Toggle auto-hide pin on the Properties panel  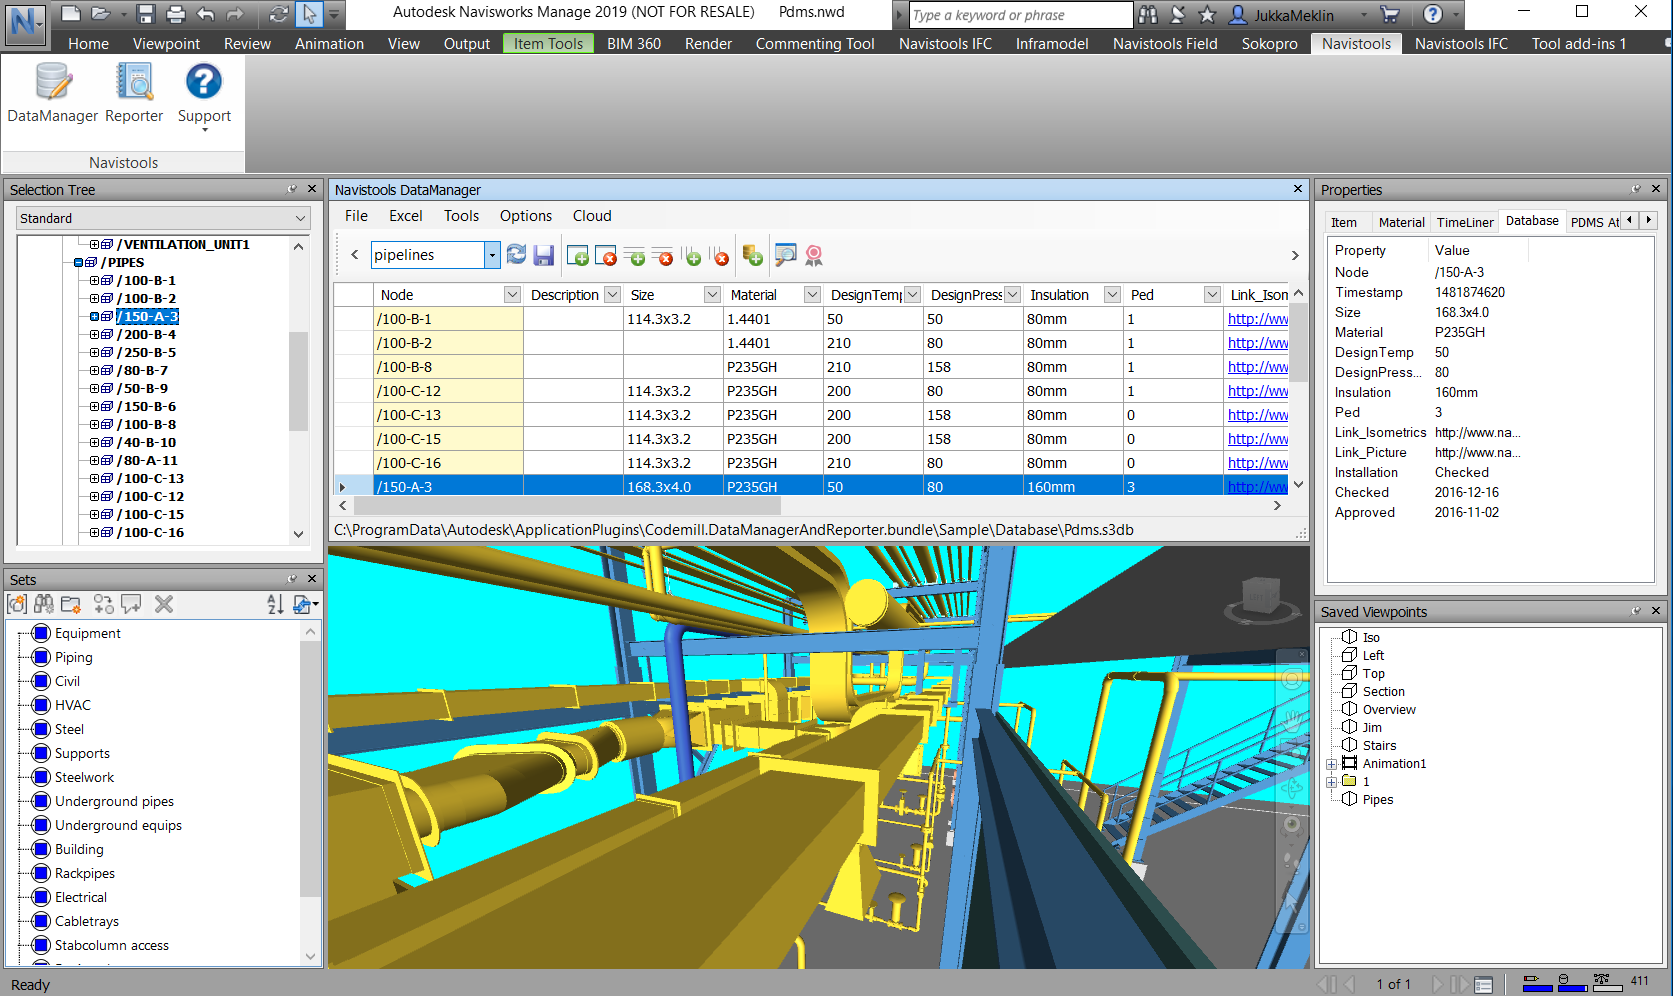click(x=1636, y=189)
